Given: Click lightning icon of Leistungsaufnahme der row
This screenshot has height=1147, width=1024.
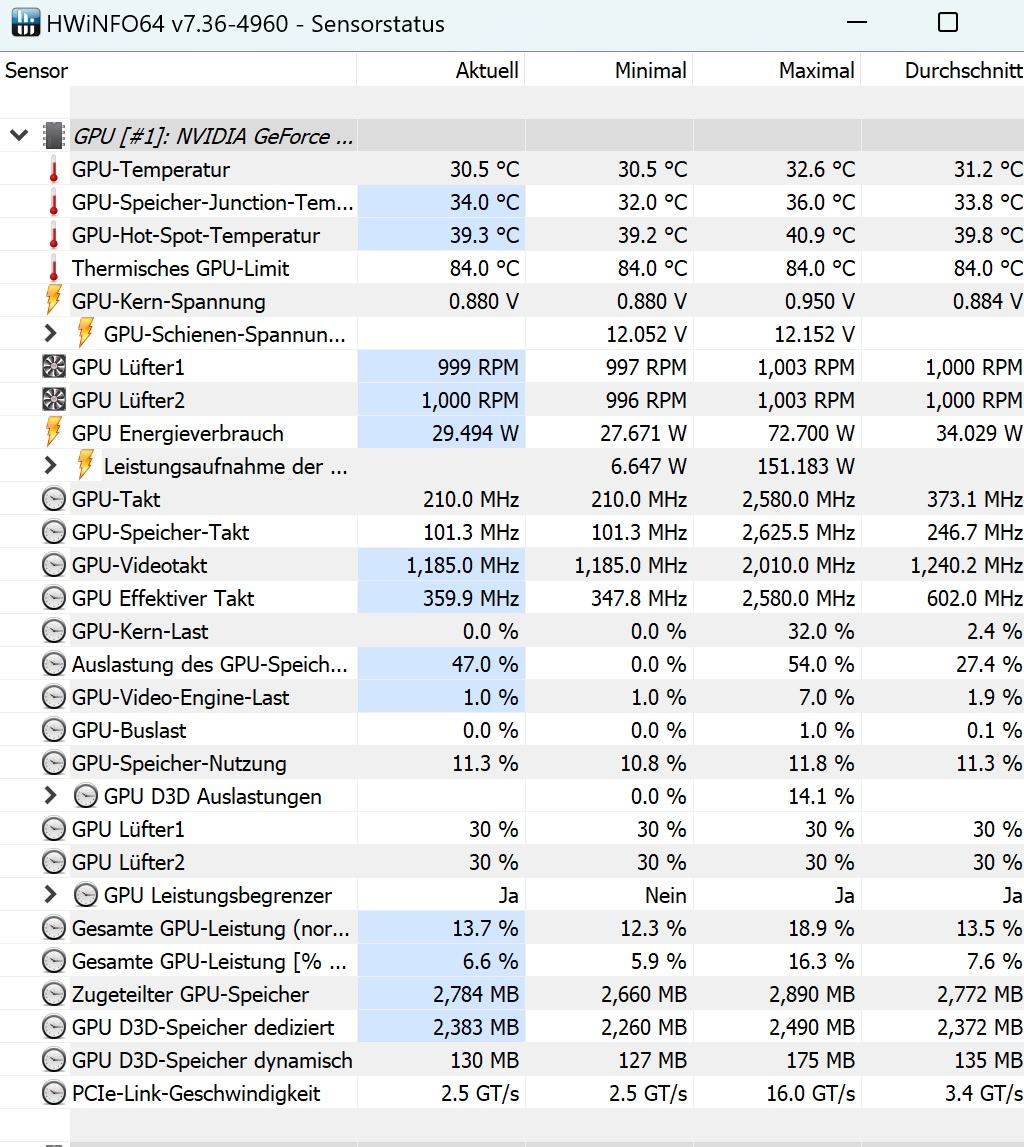Looking at the screenshot, I should pyautogui.click(x=86, y=465).
